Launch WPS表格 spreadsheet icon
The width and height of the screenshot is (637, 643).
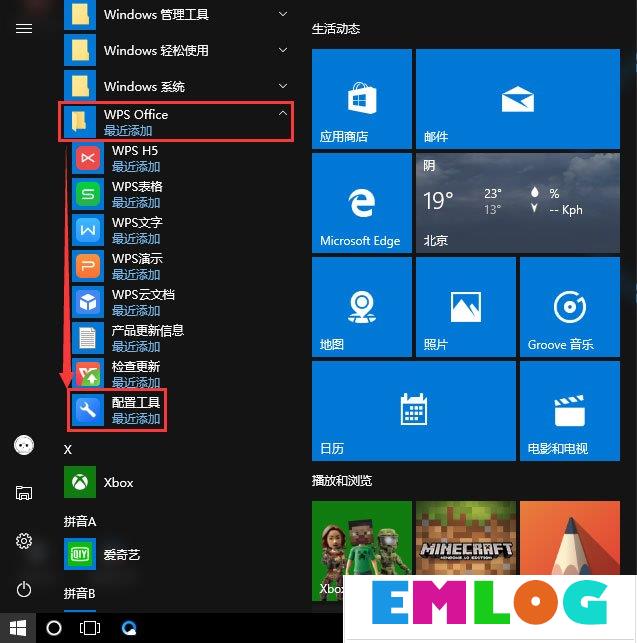[x=88, y=194]
